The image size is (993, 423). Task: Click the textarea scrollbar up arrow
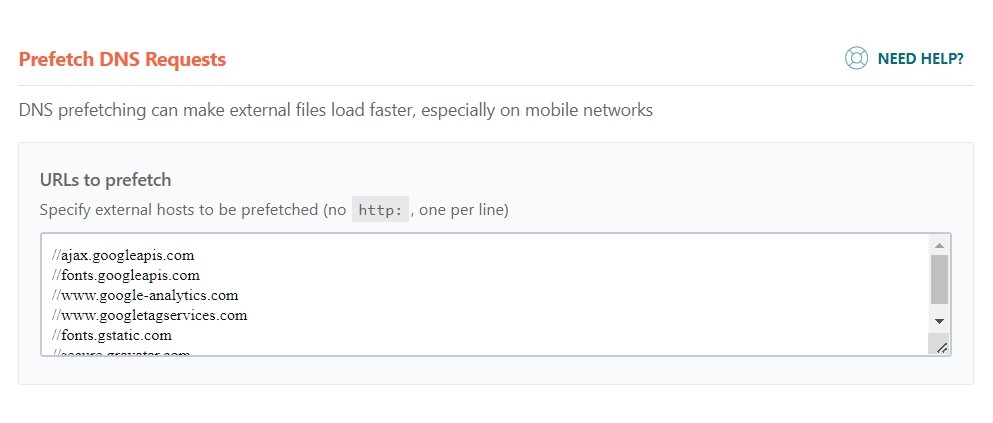click(938, 245)
